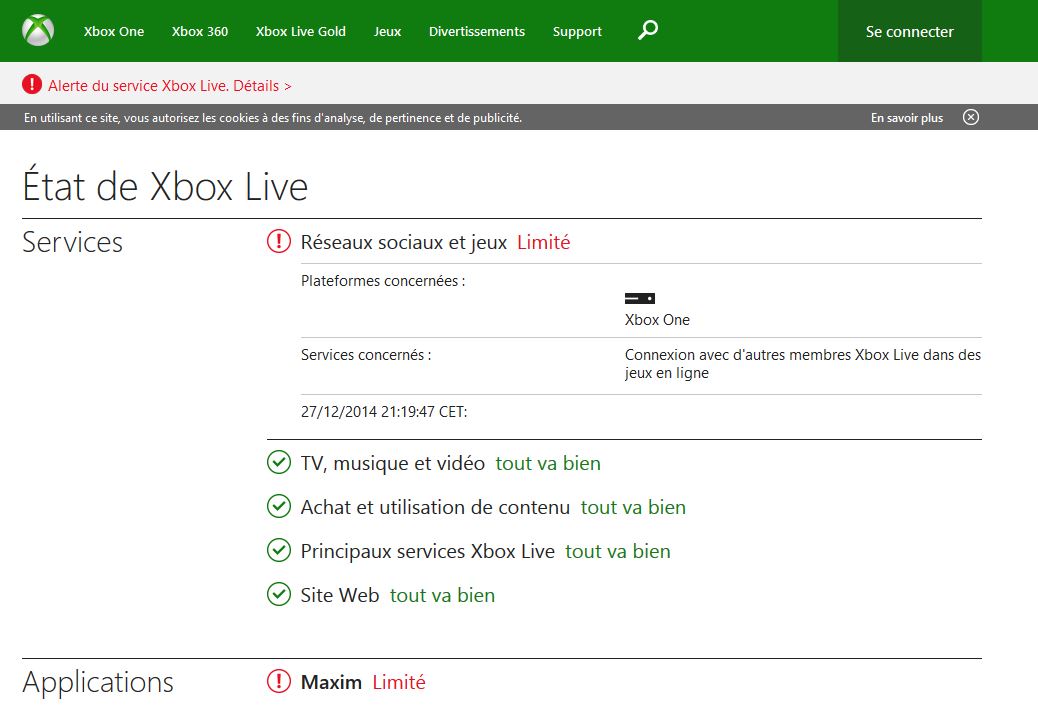Screen dimensions: 1038x724
Task: Open the Xbox One menu
Action: click(114, 31)
